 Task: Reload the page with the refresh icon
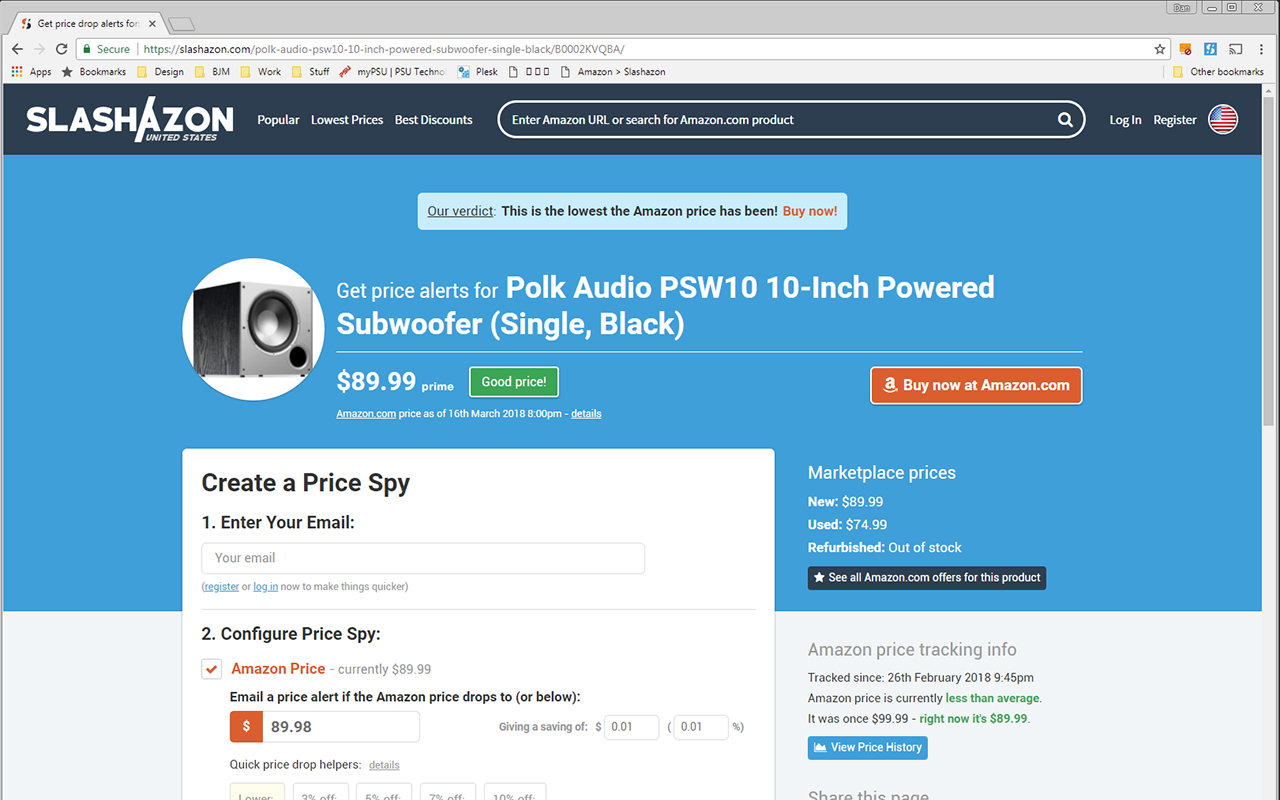pos(62,49)
